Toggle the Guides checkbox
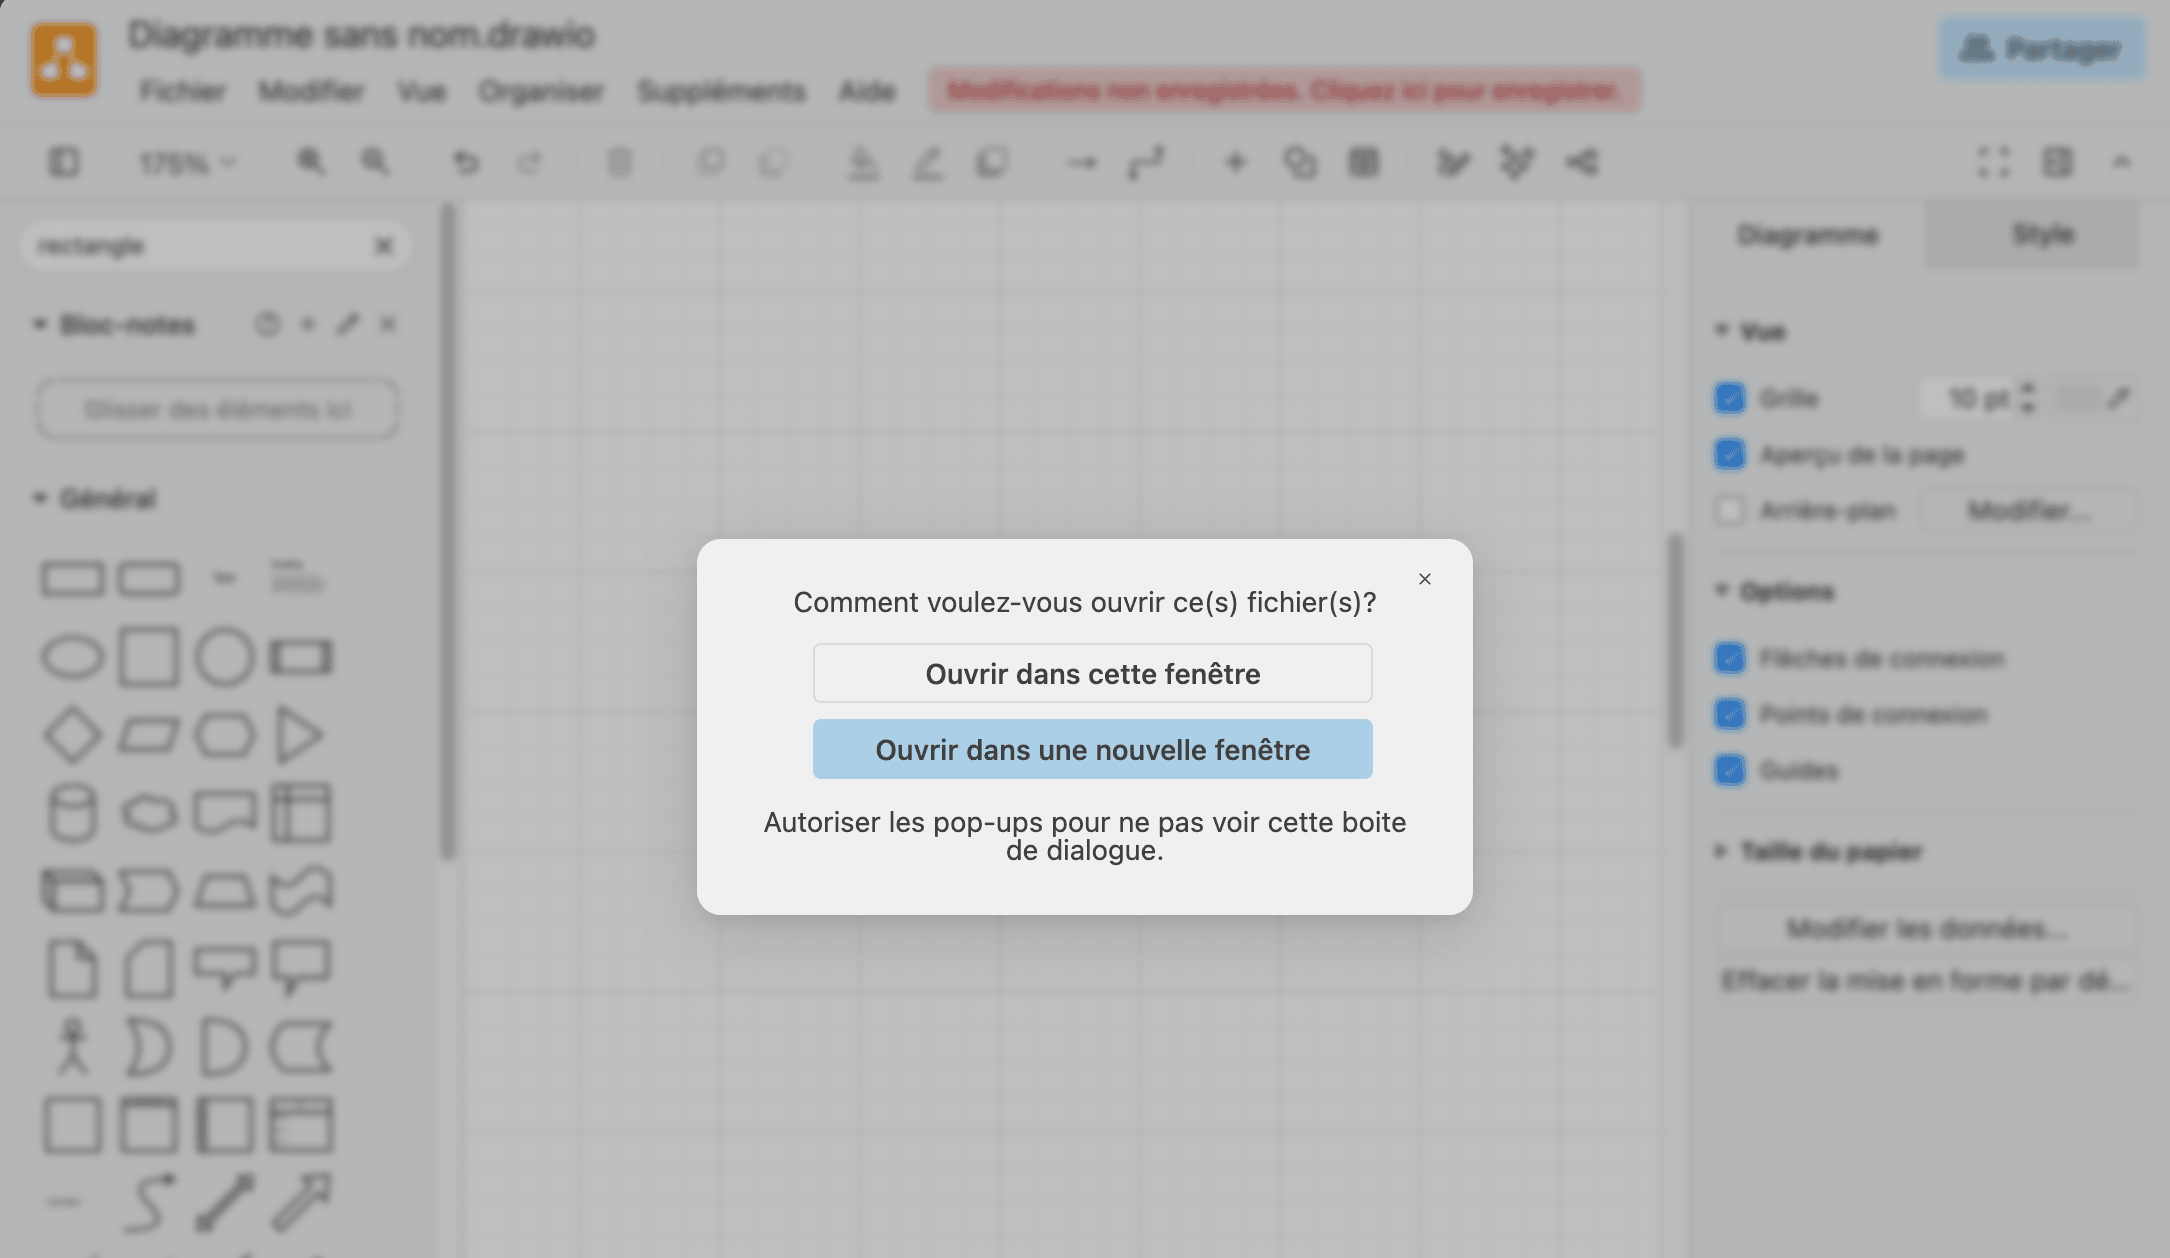 point(1730,770)
